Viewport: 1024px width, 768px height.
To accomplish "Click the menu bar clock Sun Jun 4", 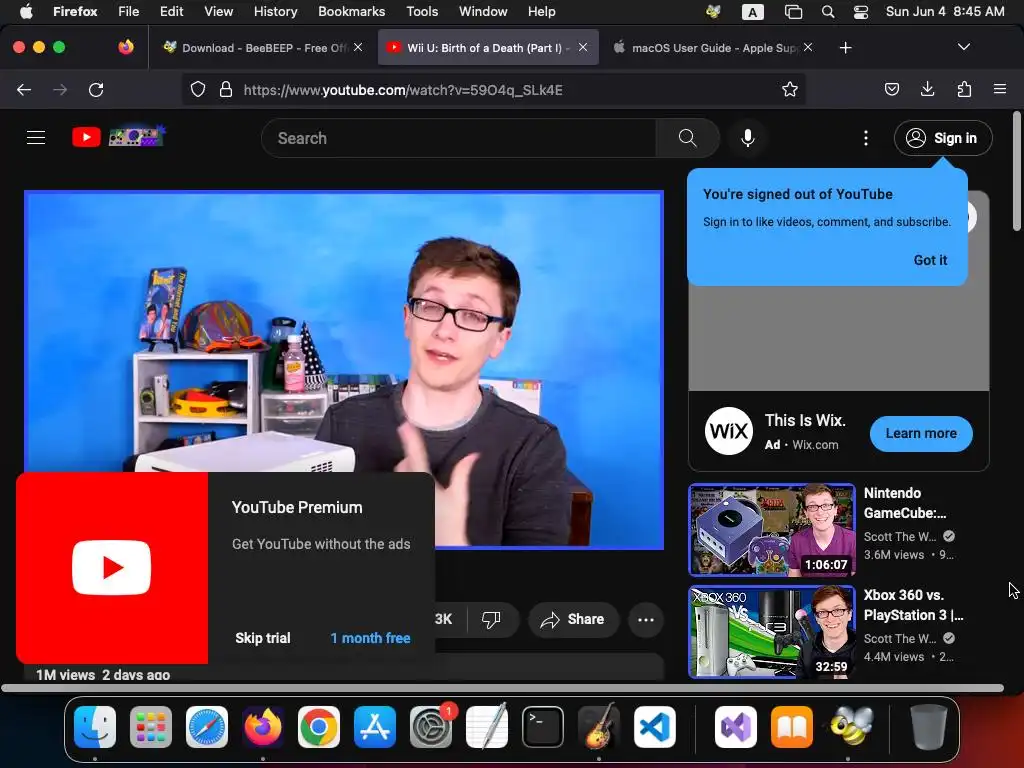I will click(x=944, y=12).
